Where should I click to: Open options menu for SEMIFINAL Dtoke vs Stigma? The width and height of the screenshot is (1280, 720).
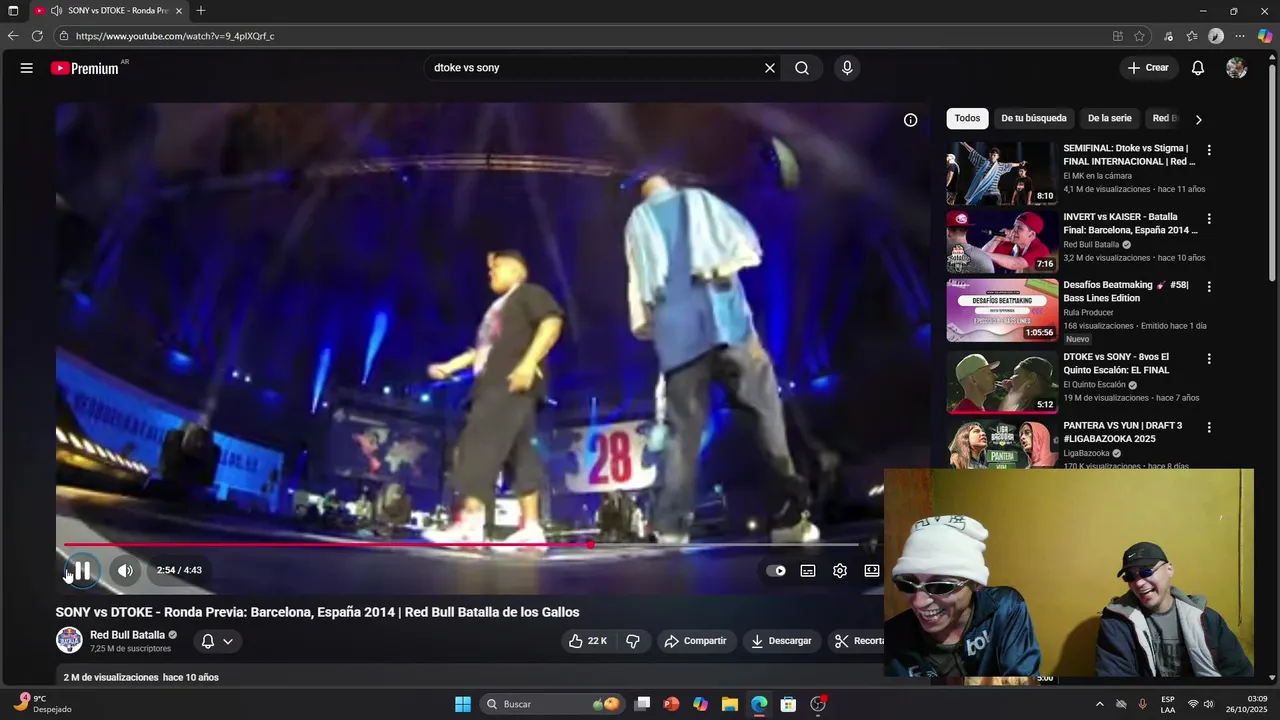(1209, 150)
